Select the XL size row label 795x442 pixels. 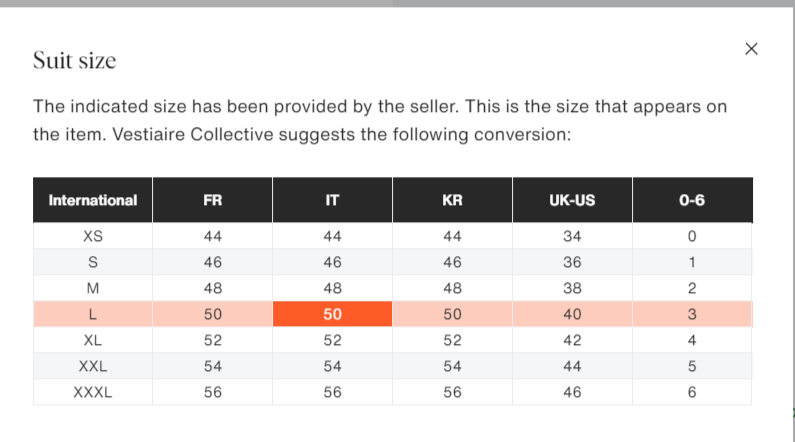93,340
